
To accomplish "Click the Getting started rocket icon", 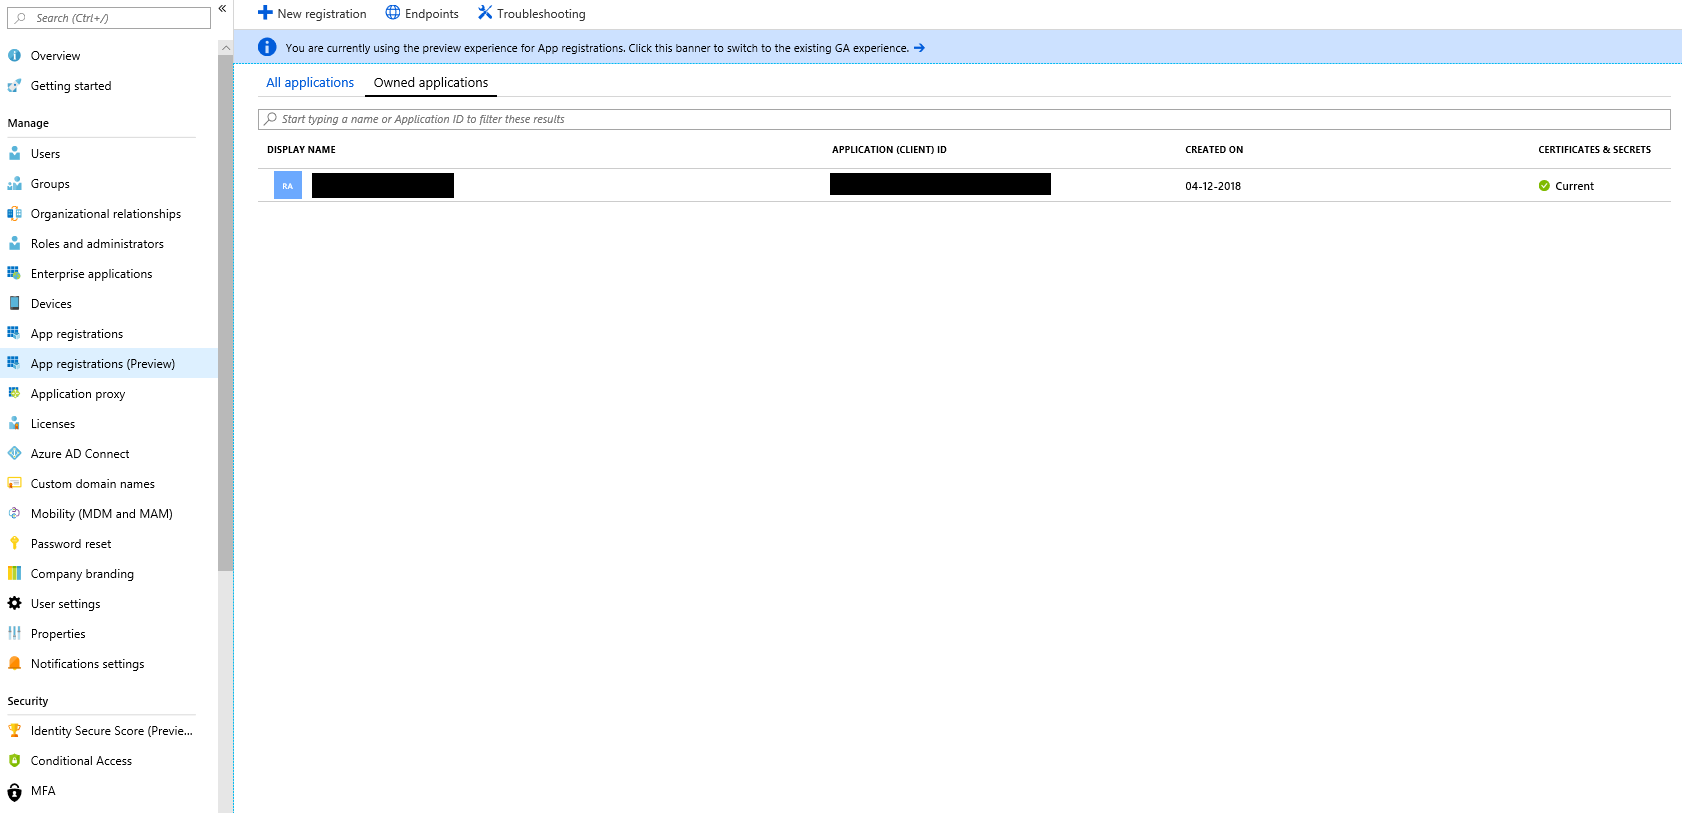I will tap(14, 86).
